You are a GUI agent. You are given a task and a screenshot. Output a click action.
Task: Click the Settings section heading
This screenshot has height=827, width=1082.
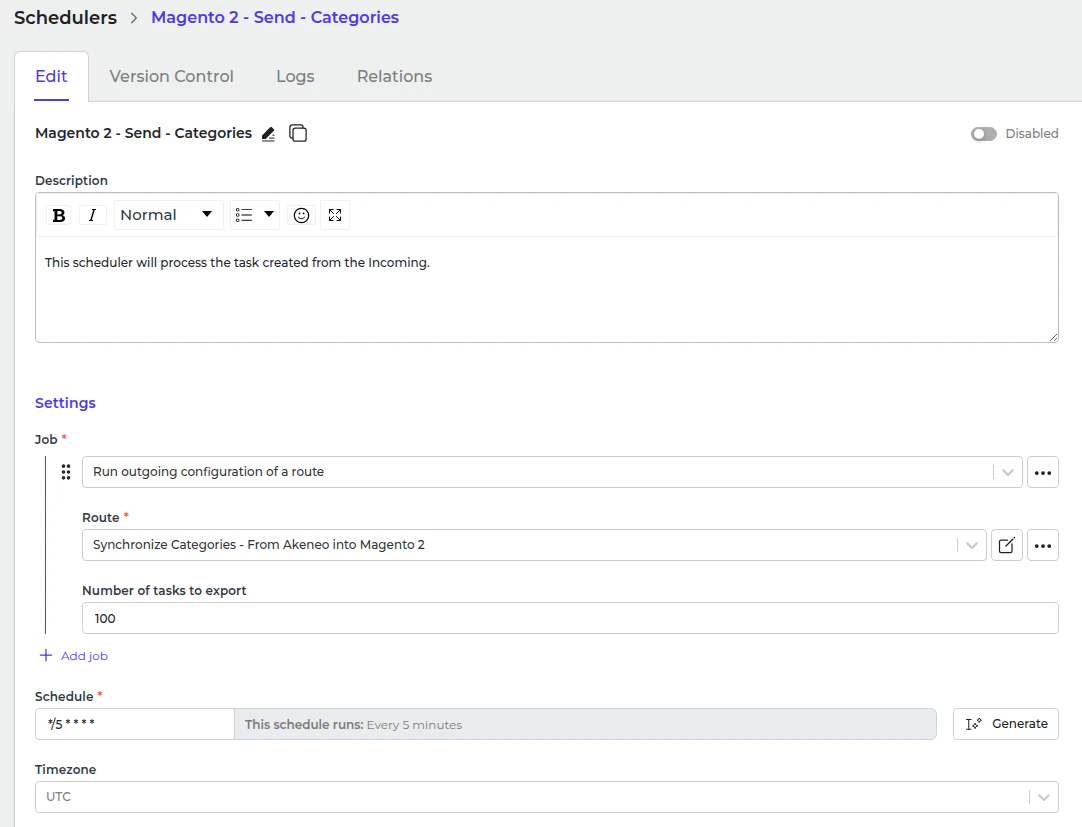66,403
